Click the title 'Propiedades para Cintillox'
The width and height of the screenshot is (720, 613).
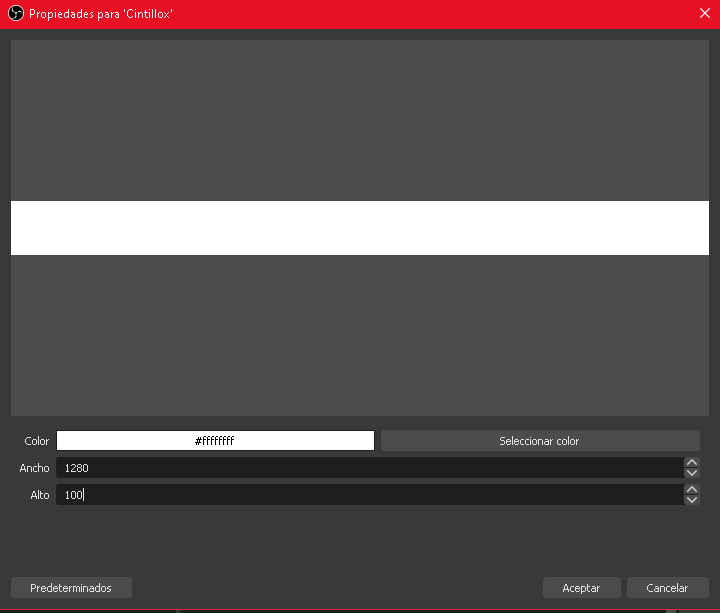tap(101, 14)
